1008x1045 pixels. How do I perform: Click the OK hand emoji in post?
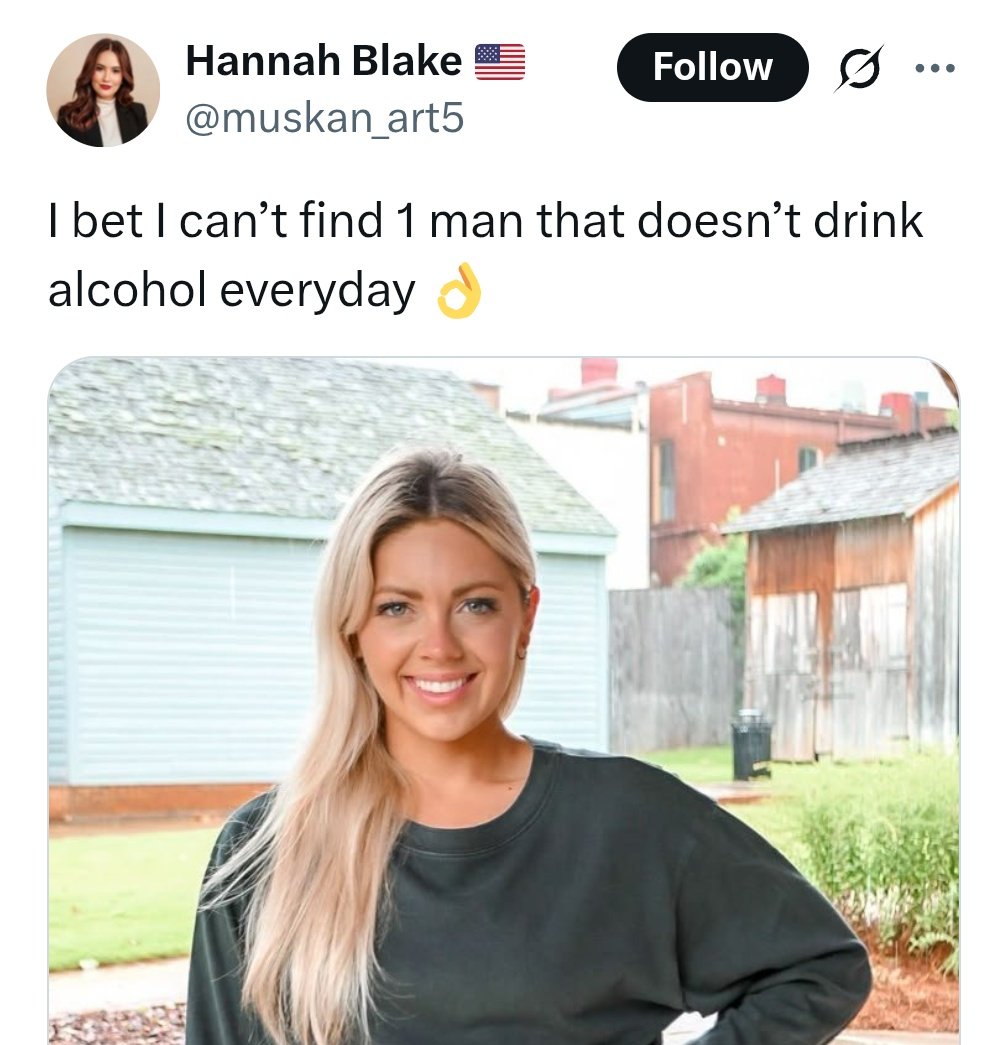coord(459,291)
